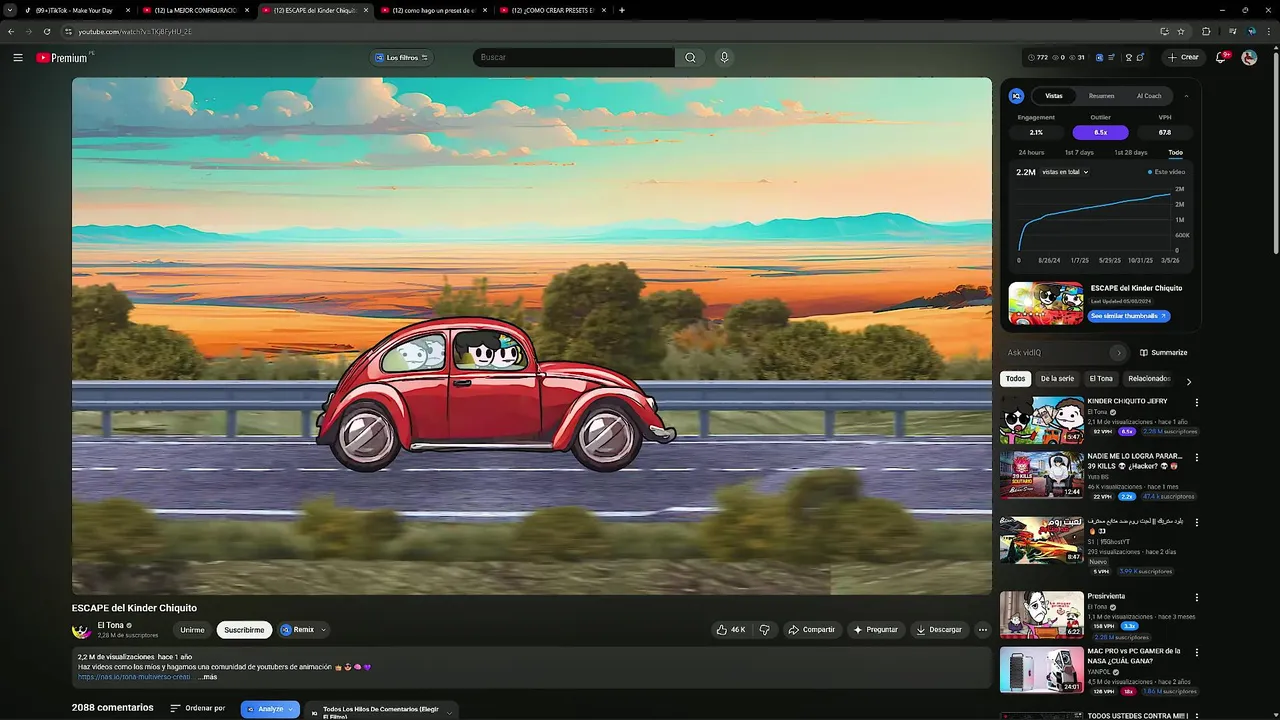The height and width of the screenshot is (720, 1280).
Task: Click browser reload button
Action: 46,31
